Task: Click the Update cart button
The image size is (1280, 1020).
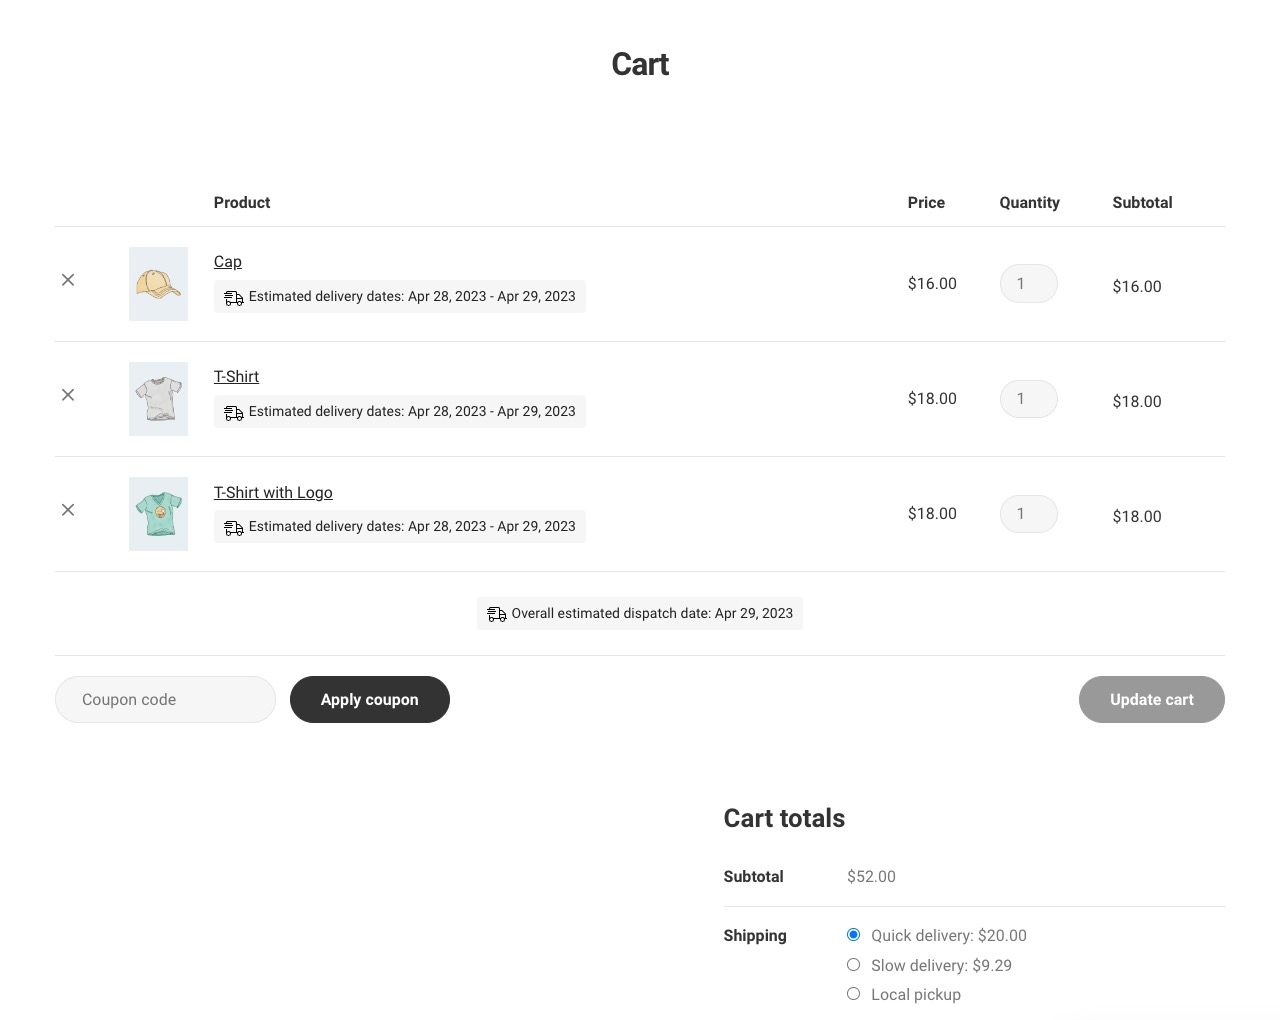Action: tap(1151, 700)
